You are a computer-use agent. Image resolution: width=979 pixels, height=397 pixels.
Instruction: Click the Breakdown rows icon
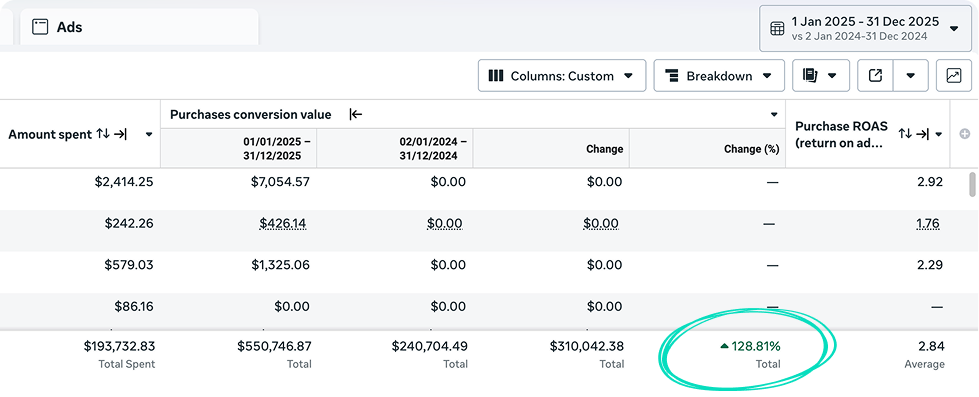tap(671, 76)
